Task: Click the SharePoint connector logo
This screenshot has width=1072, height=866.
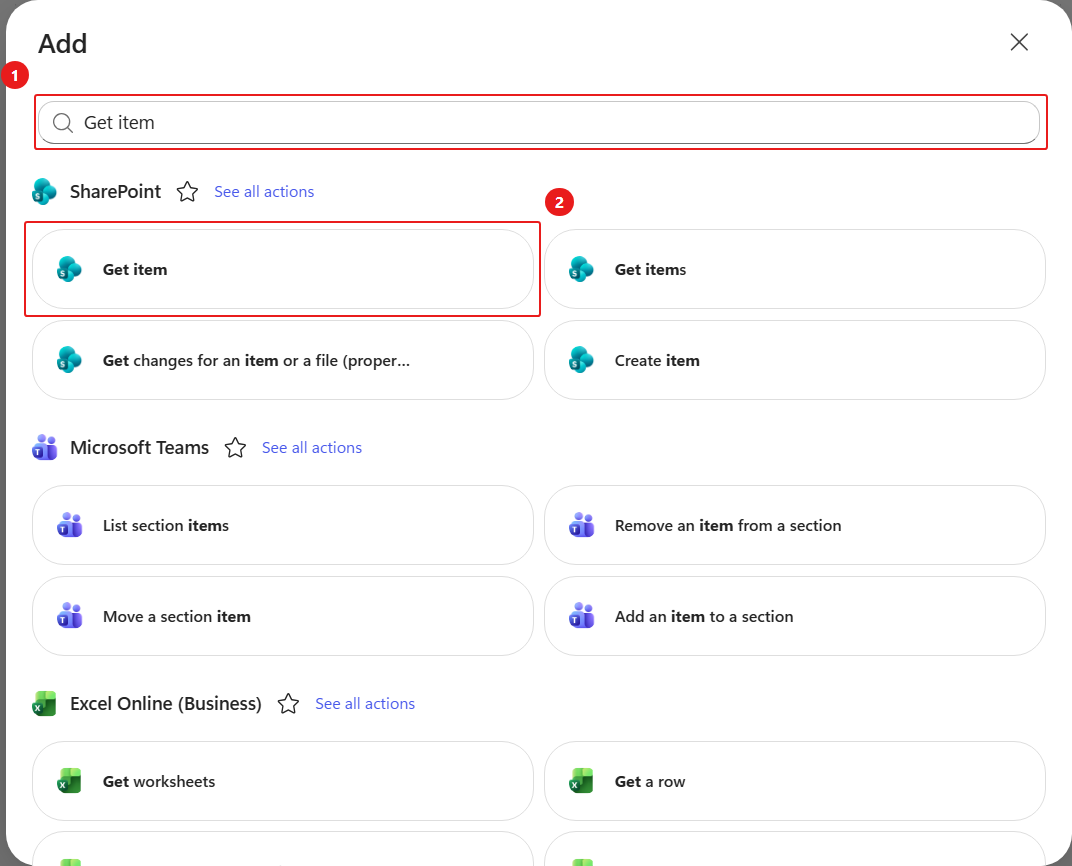Action: (x=44, y=191)
